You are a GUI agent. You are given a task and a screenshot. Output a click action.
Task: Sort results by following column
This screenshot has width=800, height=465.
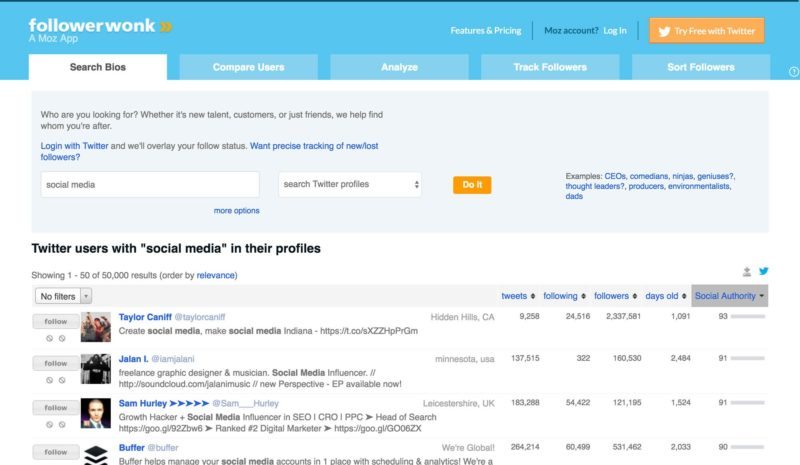564,296
